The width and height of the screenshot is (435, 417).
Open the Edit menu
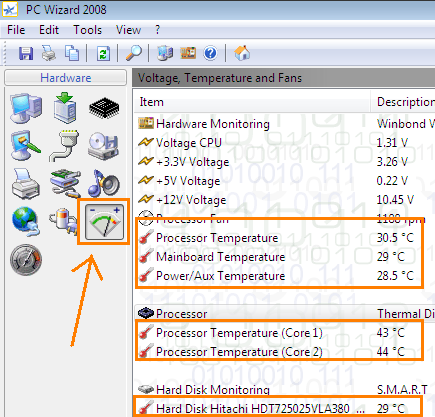click(x=49, y=30)
